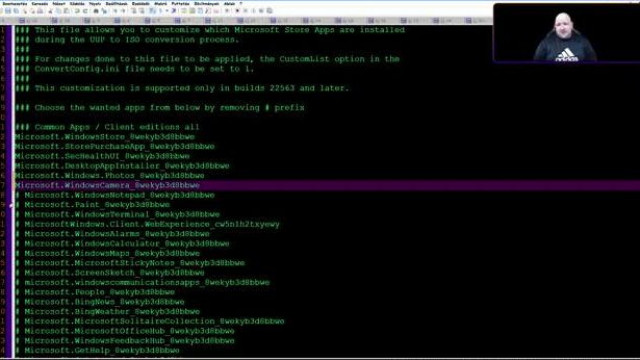Click the commented line Microsoft.WindowsFeedbackHub
The width and height of the screenshot is (640, 360).
coord(125,341)
